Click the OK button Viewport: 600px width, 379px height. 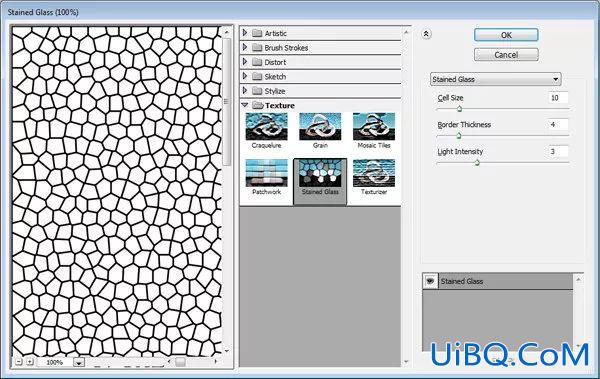click(506, 35)
